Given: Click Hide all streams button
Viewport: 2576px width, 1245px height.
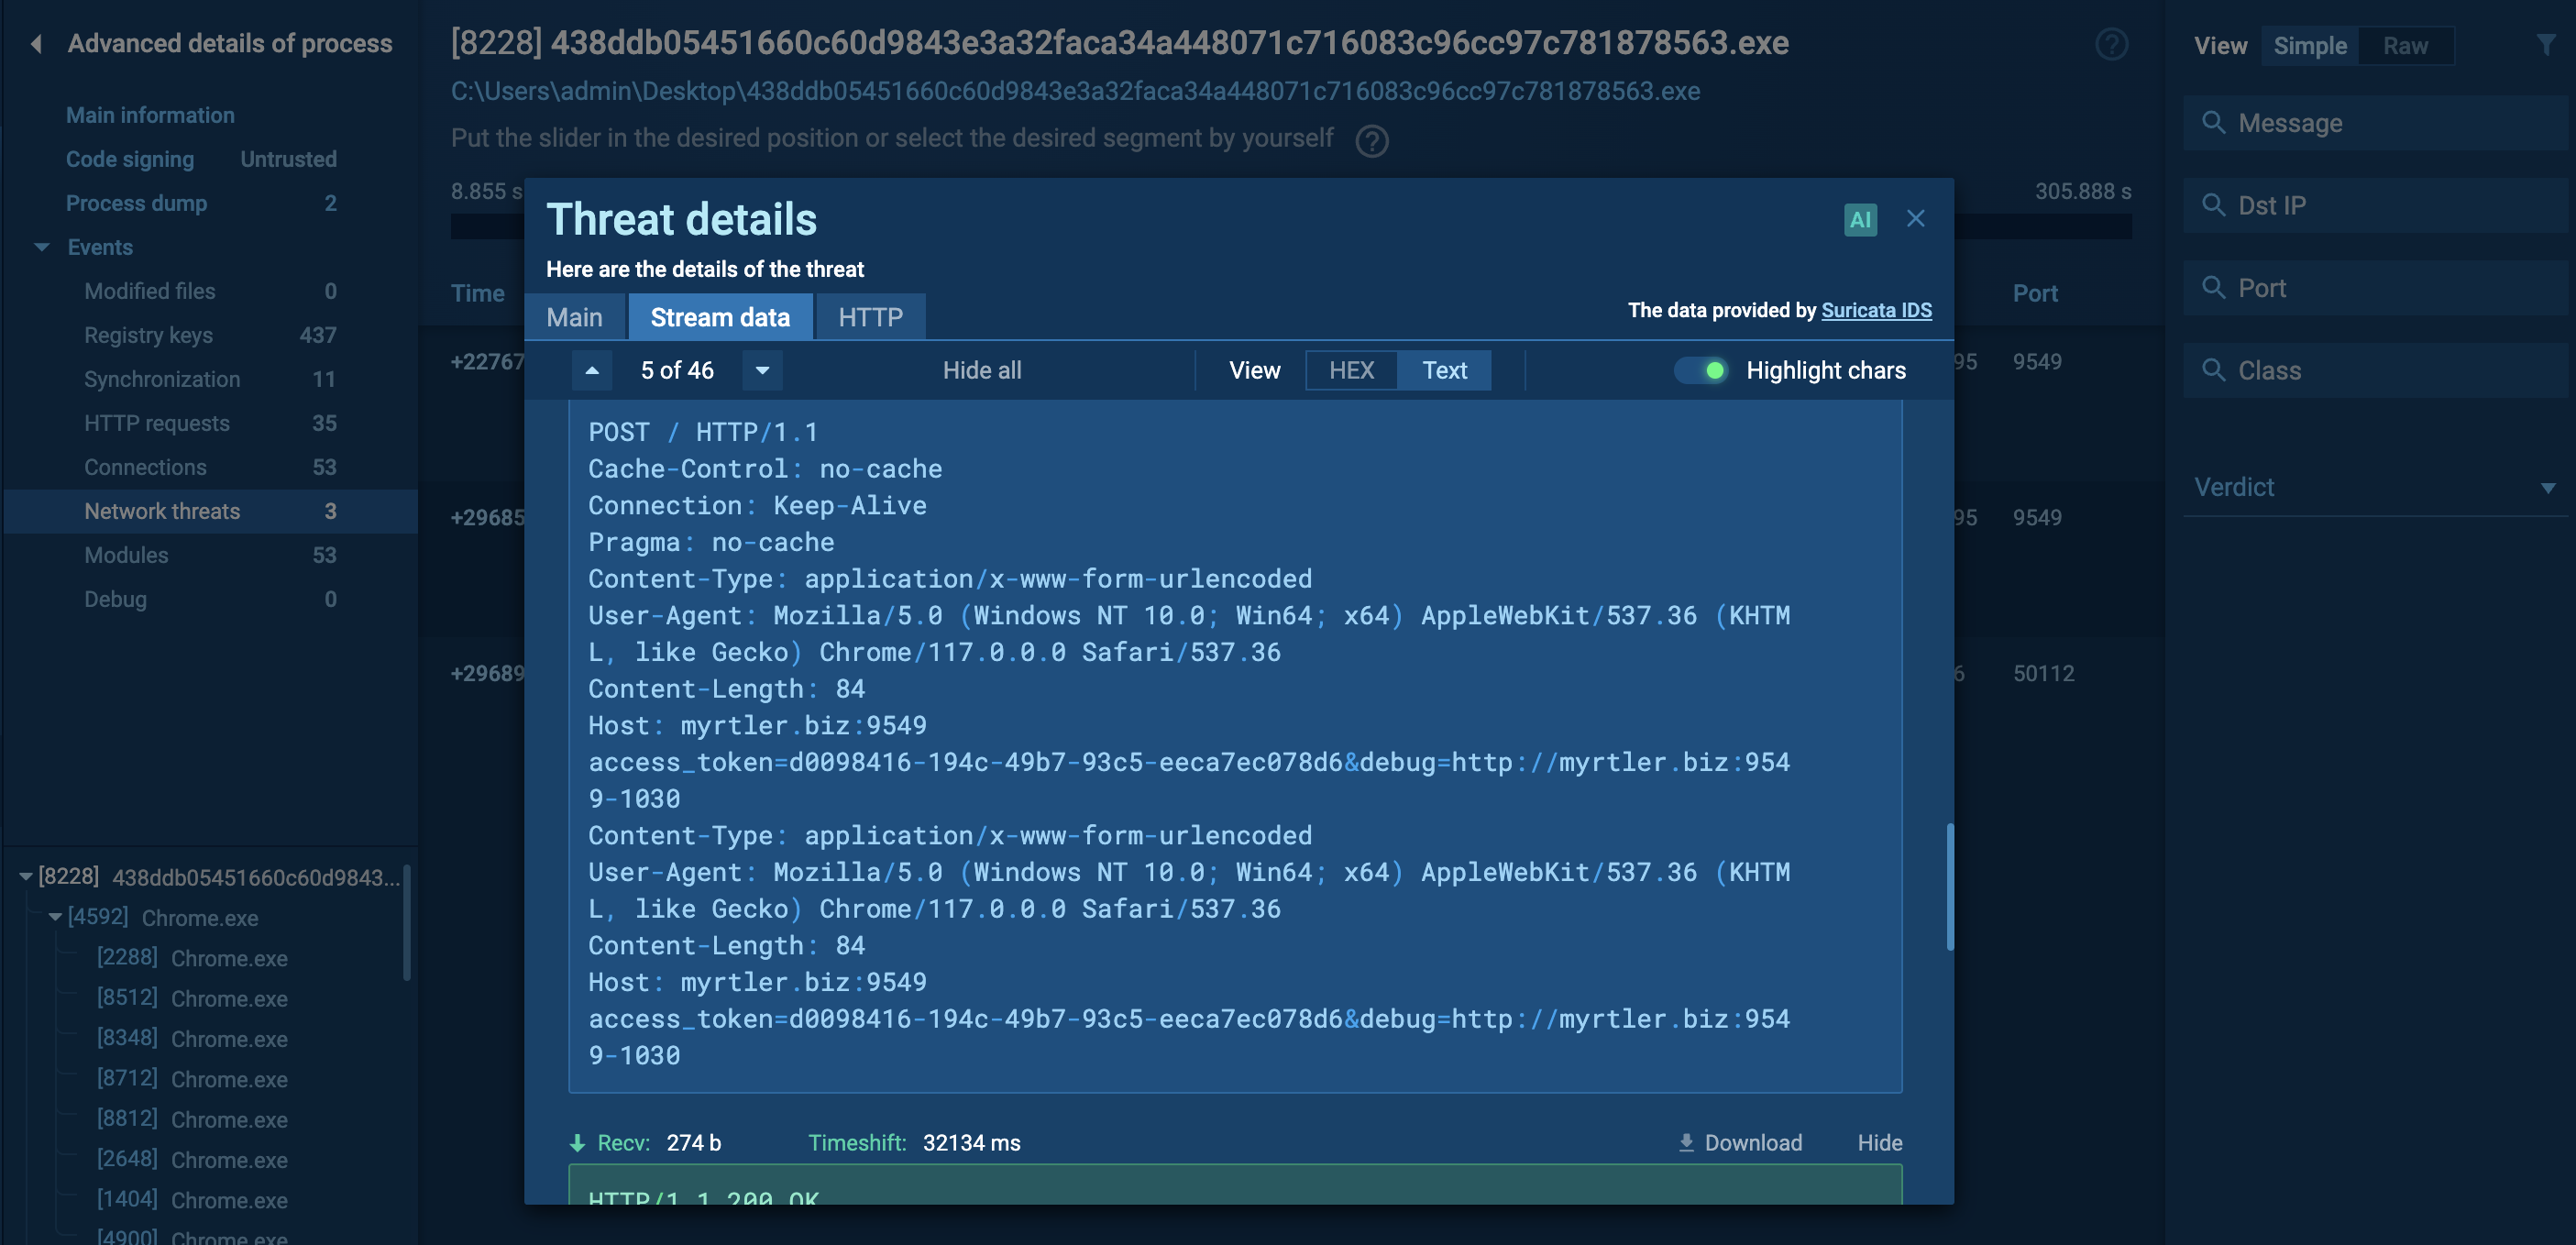Looking at the screenshot, I should click(x=981, y=370).
